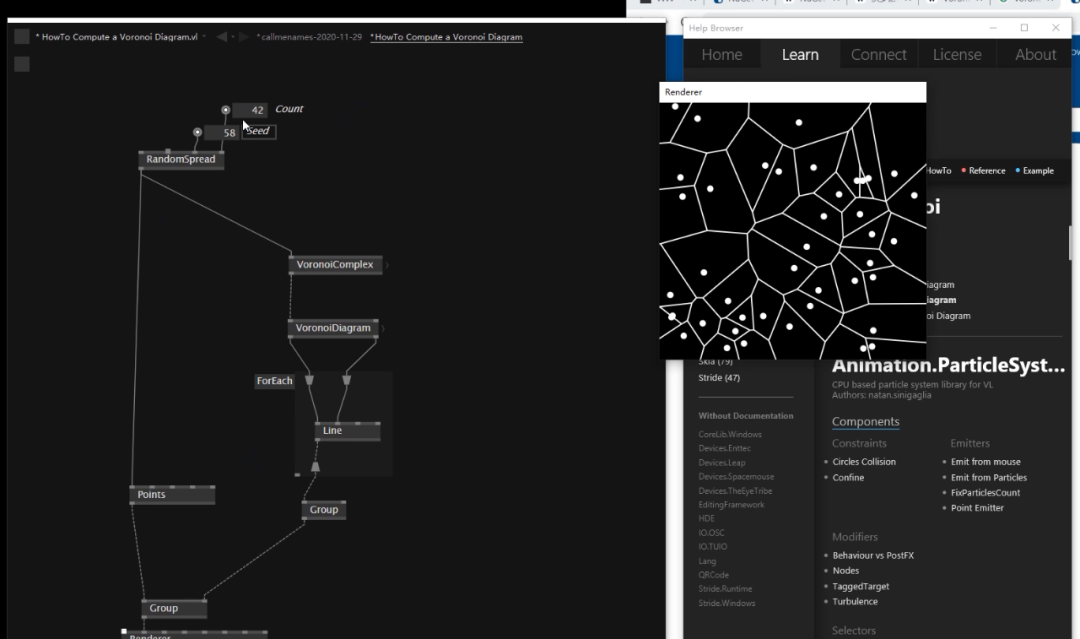Toggle the Reference filter in Help Browser
The width and height of the screenshot is (1080, 639).
(984, 171)
